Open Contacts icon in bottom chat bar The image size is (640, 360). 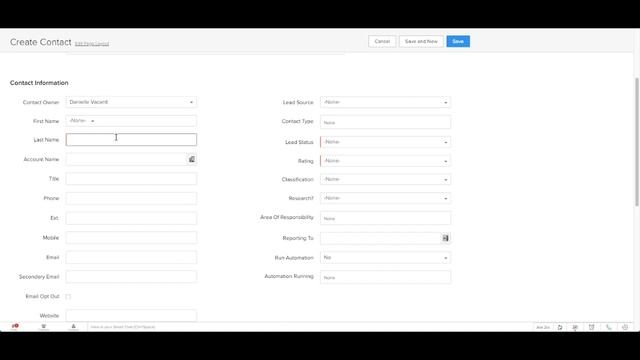(x=73, y=327)
